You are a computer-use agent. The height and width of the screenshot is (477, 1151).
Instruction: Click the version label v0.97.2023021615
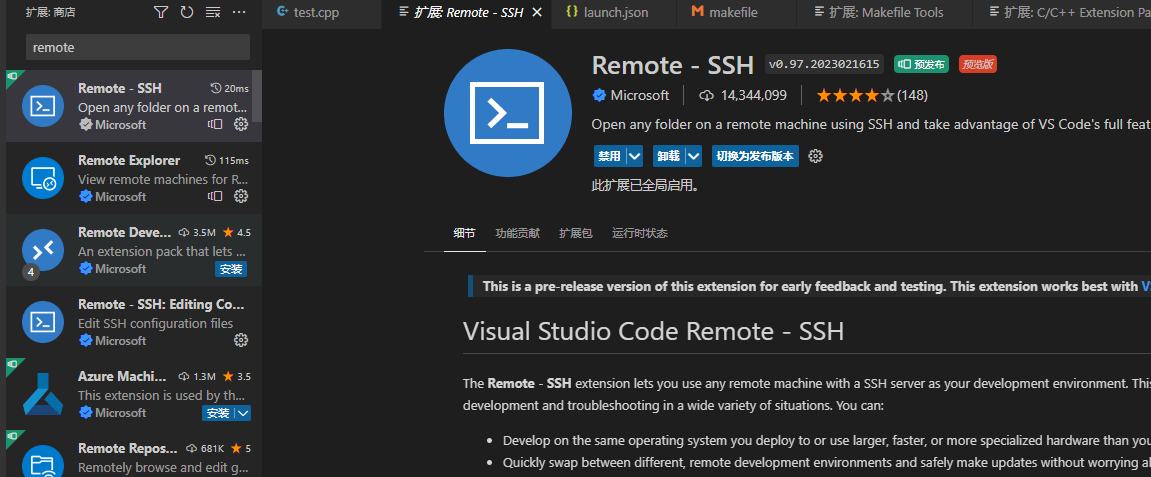(x=824, y=64)
